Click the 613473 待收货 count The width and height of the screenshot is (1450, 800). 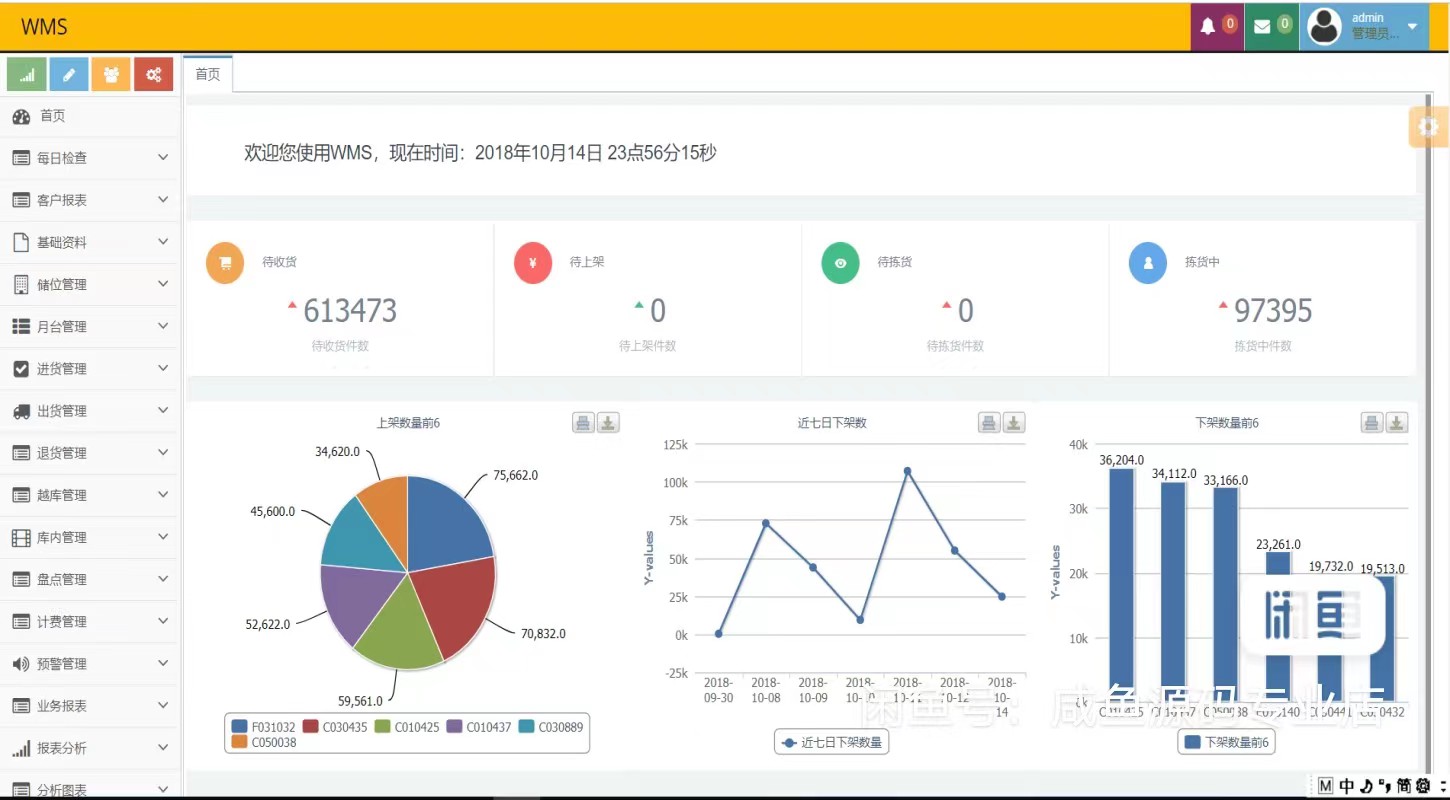(350, 311)
